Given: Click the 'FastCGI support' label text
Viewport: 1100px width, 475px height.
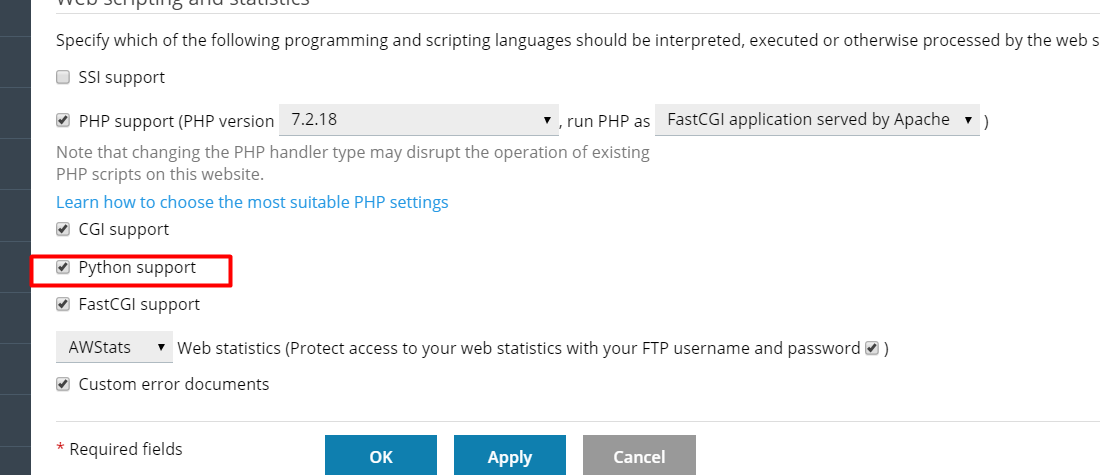Looking at the screenshot, I should coord(139,305).
